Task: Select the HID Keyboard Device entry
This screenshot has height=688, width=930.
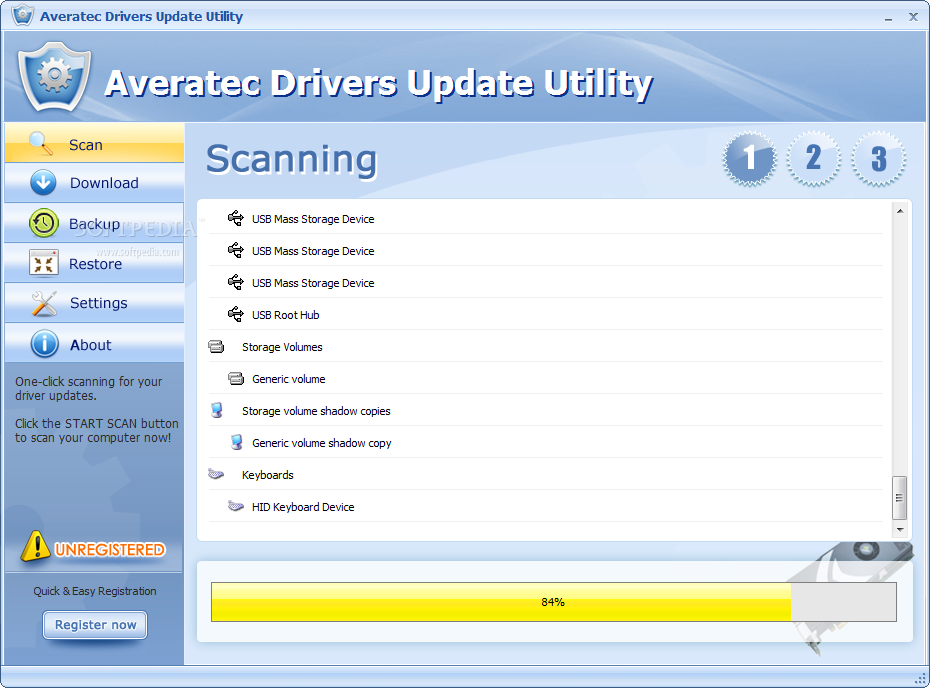Action: click(545, 507)
